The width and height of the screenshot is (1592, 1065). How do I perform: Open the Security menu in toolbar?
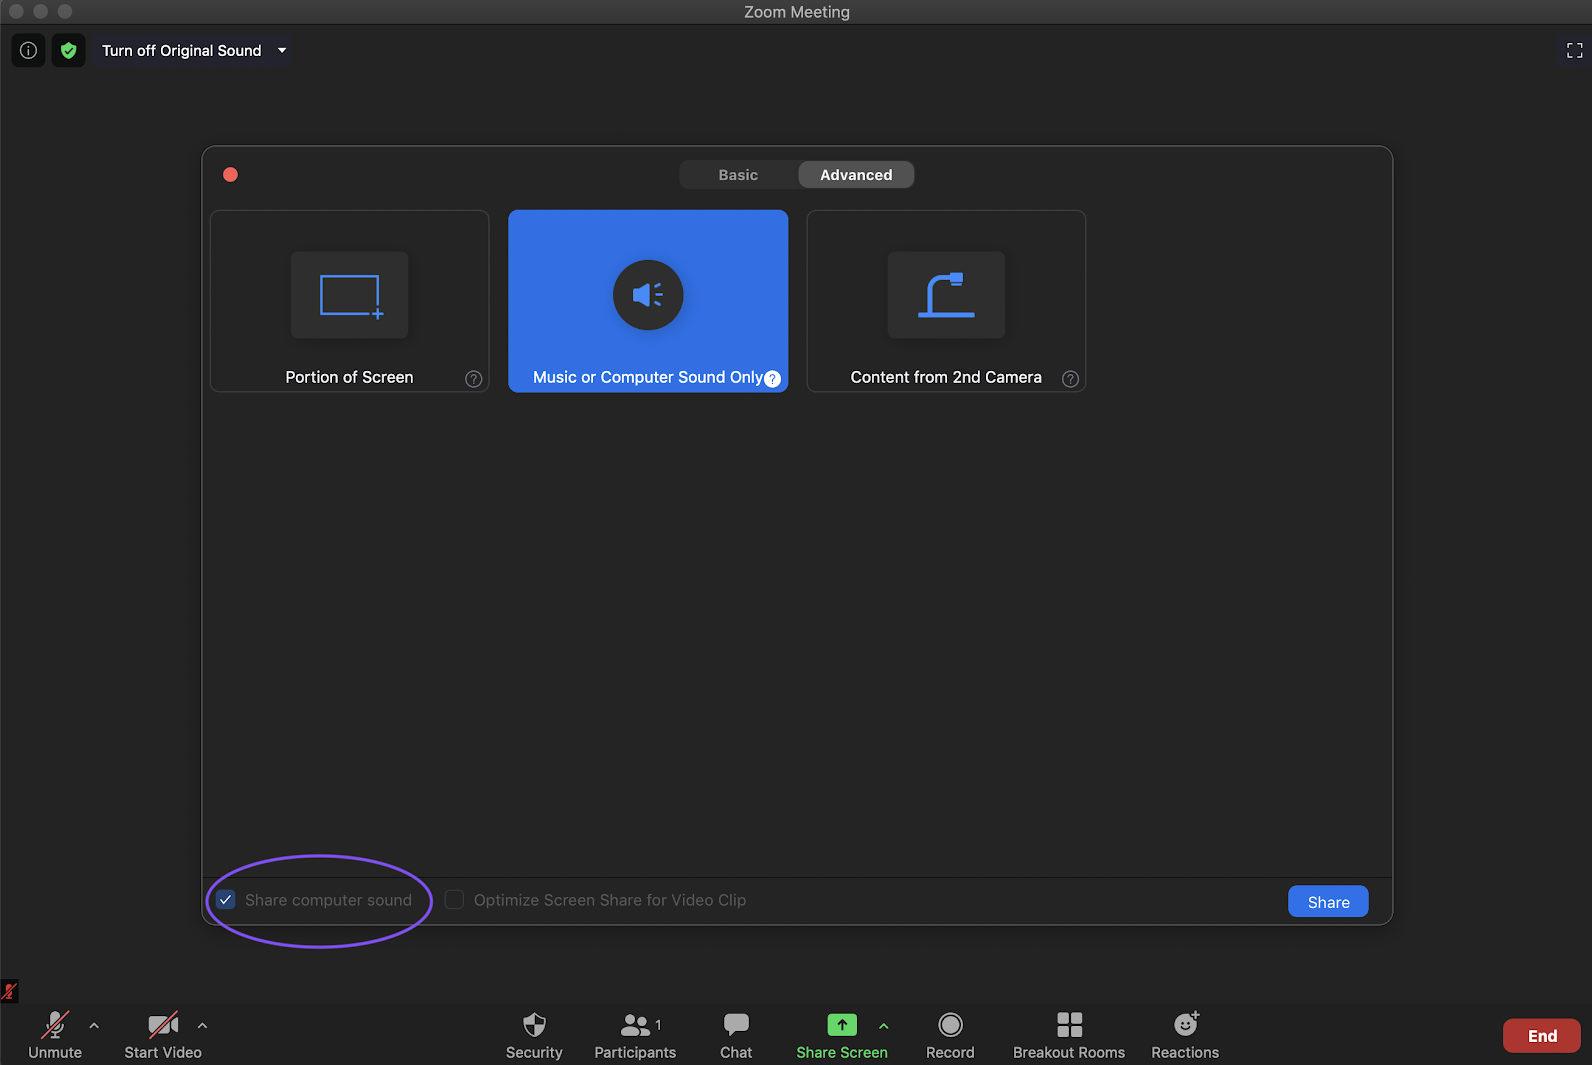click(534, 1035)
